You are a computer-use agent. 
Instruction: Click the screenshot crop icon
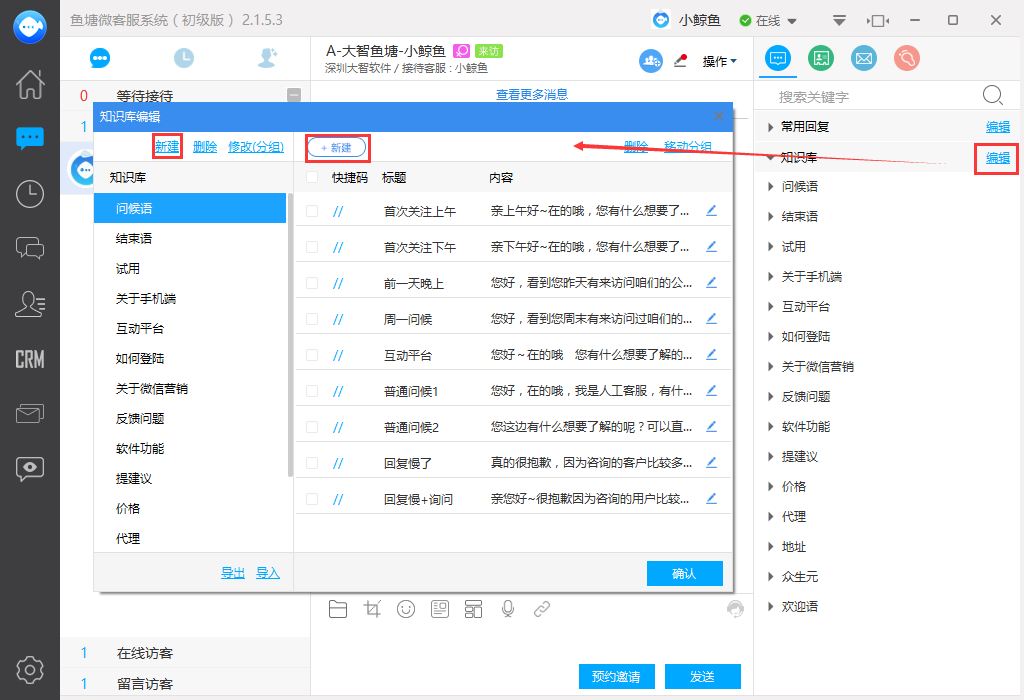coord(372,608)
